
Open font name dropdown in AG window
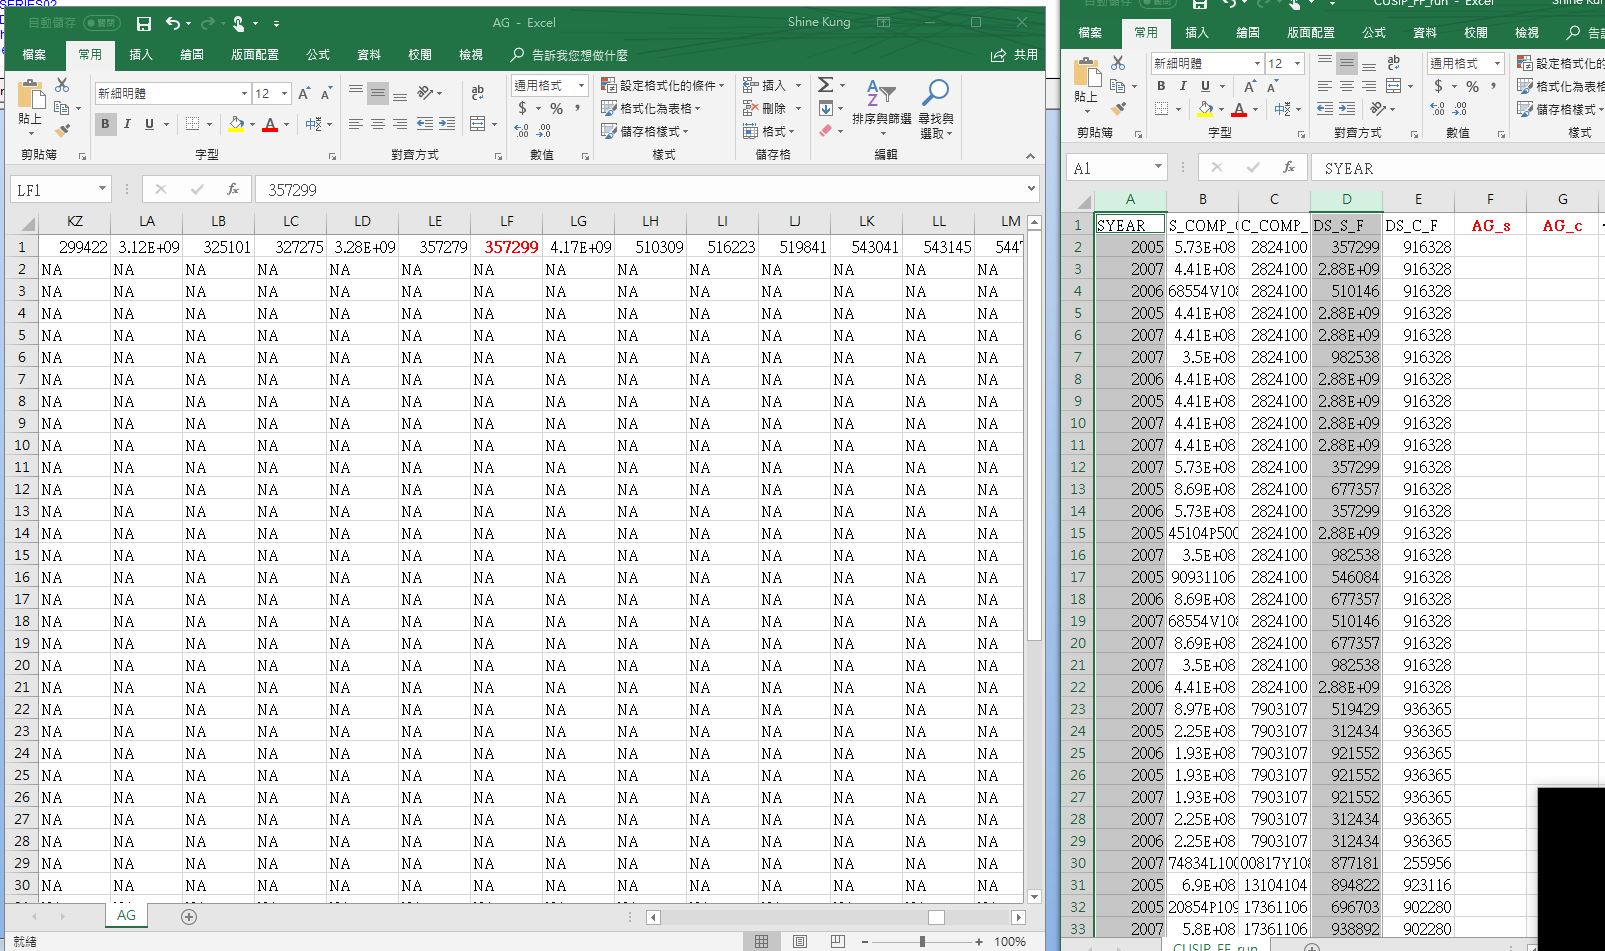[x=244, y=93]
